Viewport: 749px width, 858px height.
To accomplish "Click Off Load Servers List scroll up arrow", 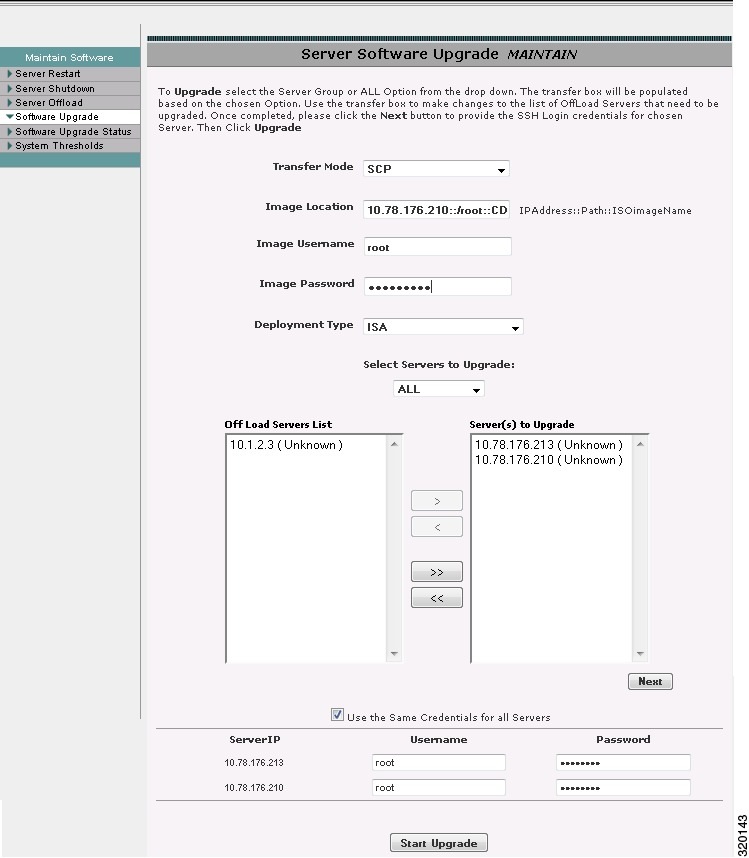I will coord(394,444).
